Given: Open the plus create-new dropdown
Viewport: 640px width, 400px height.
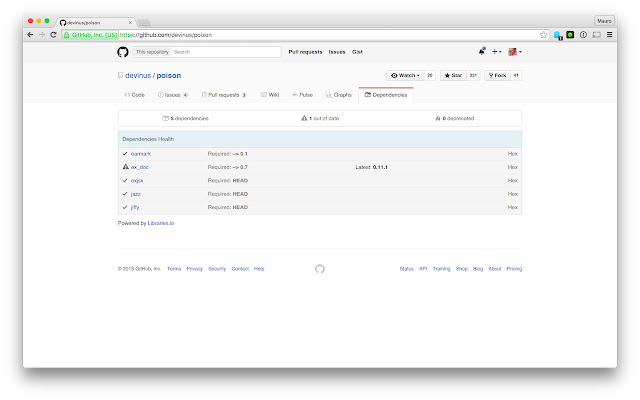Looking at the screenshot, I should (496, 52).
